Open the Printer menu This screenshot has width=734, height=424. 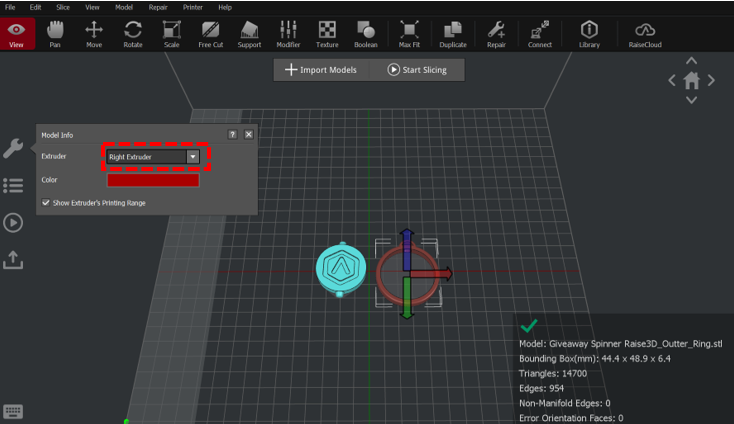(192, 7)
